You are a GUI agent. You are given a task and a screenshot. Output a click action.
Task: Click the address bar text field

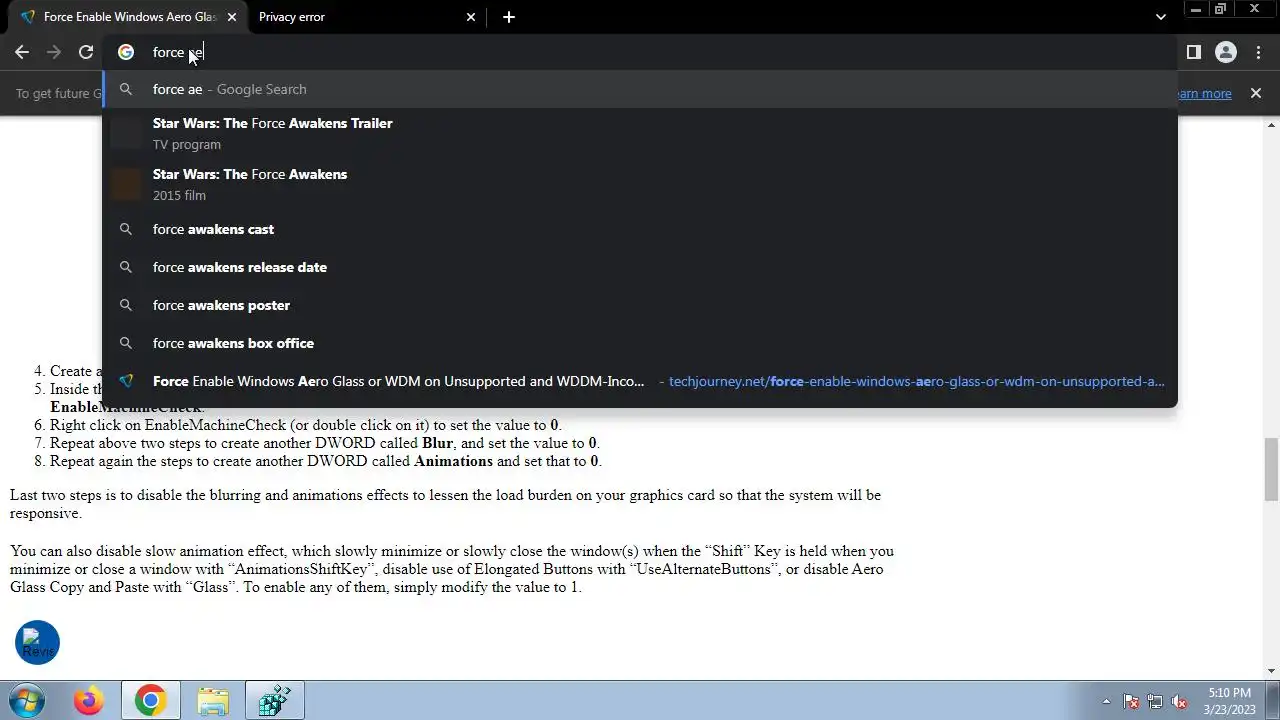click(x=640, y=52)
